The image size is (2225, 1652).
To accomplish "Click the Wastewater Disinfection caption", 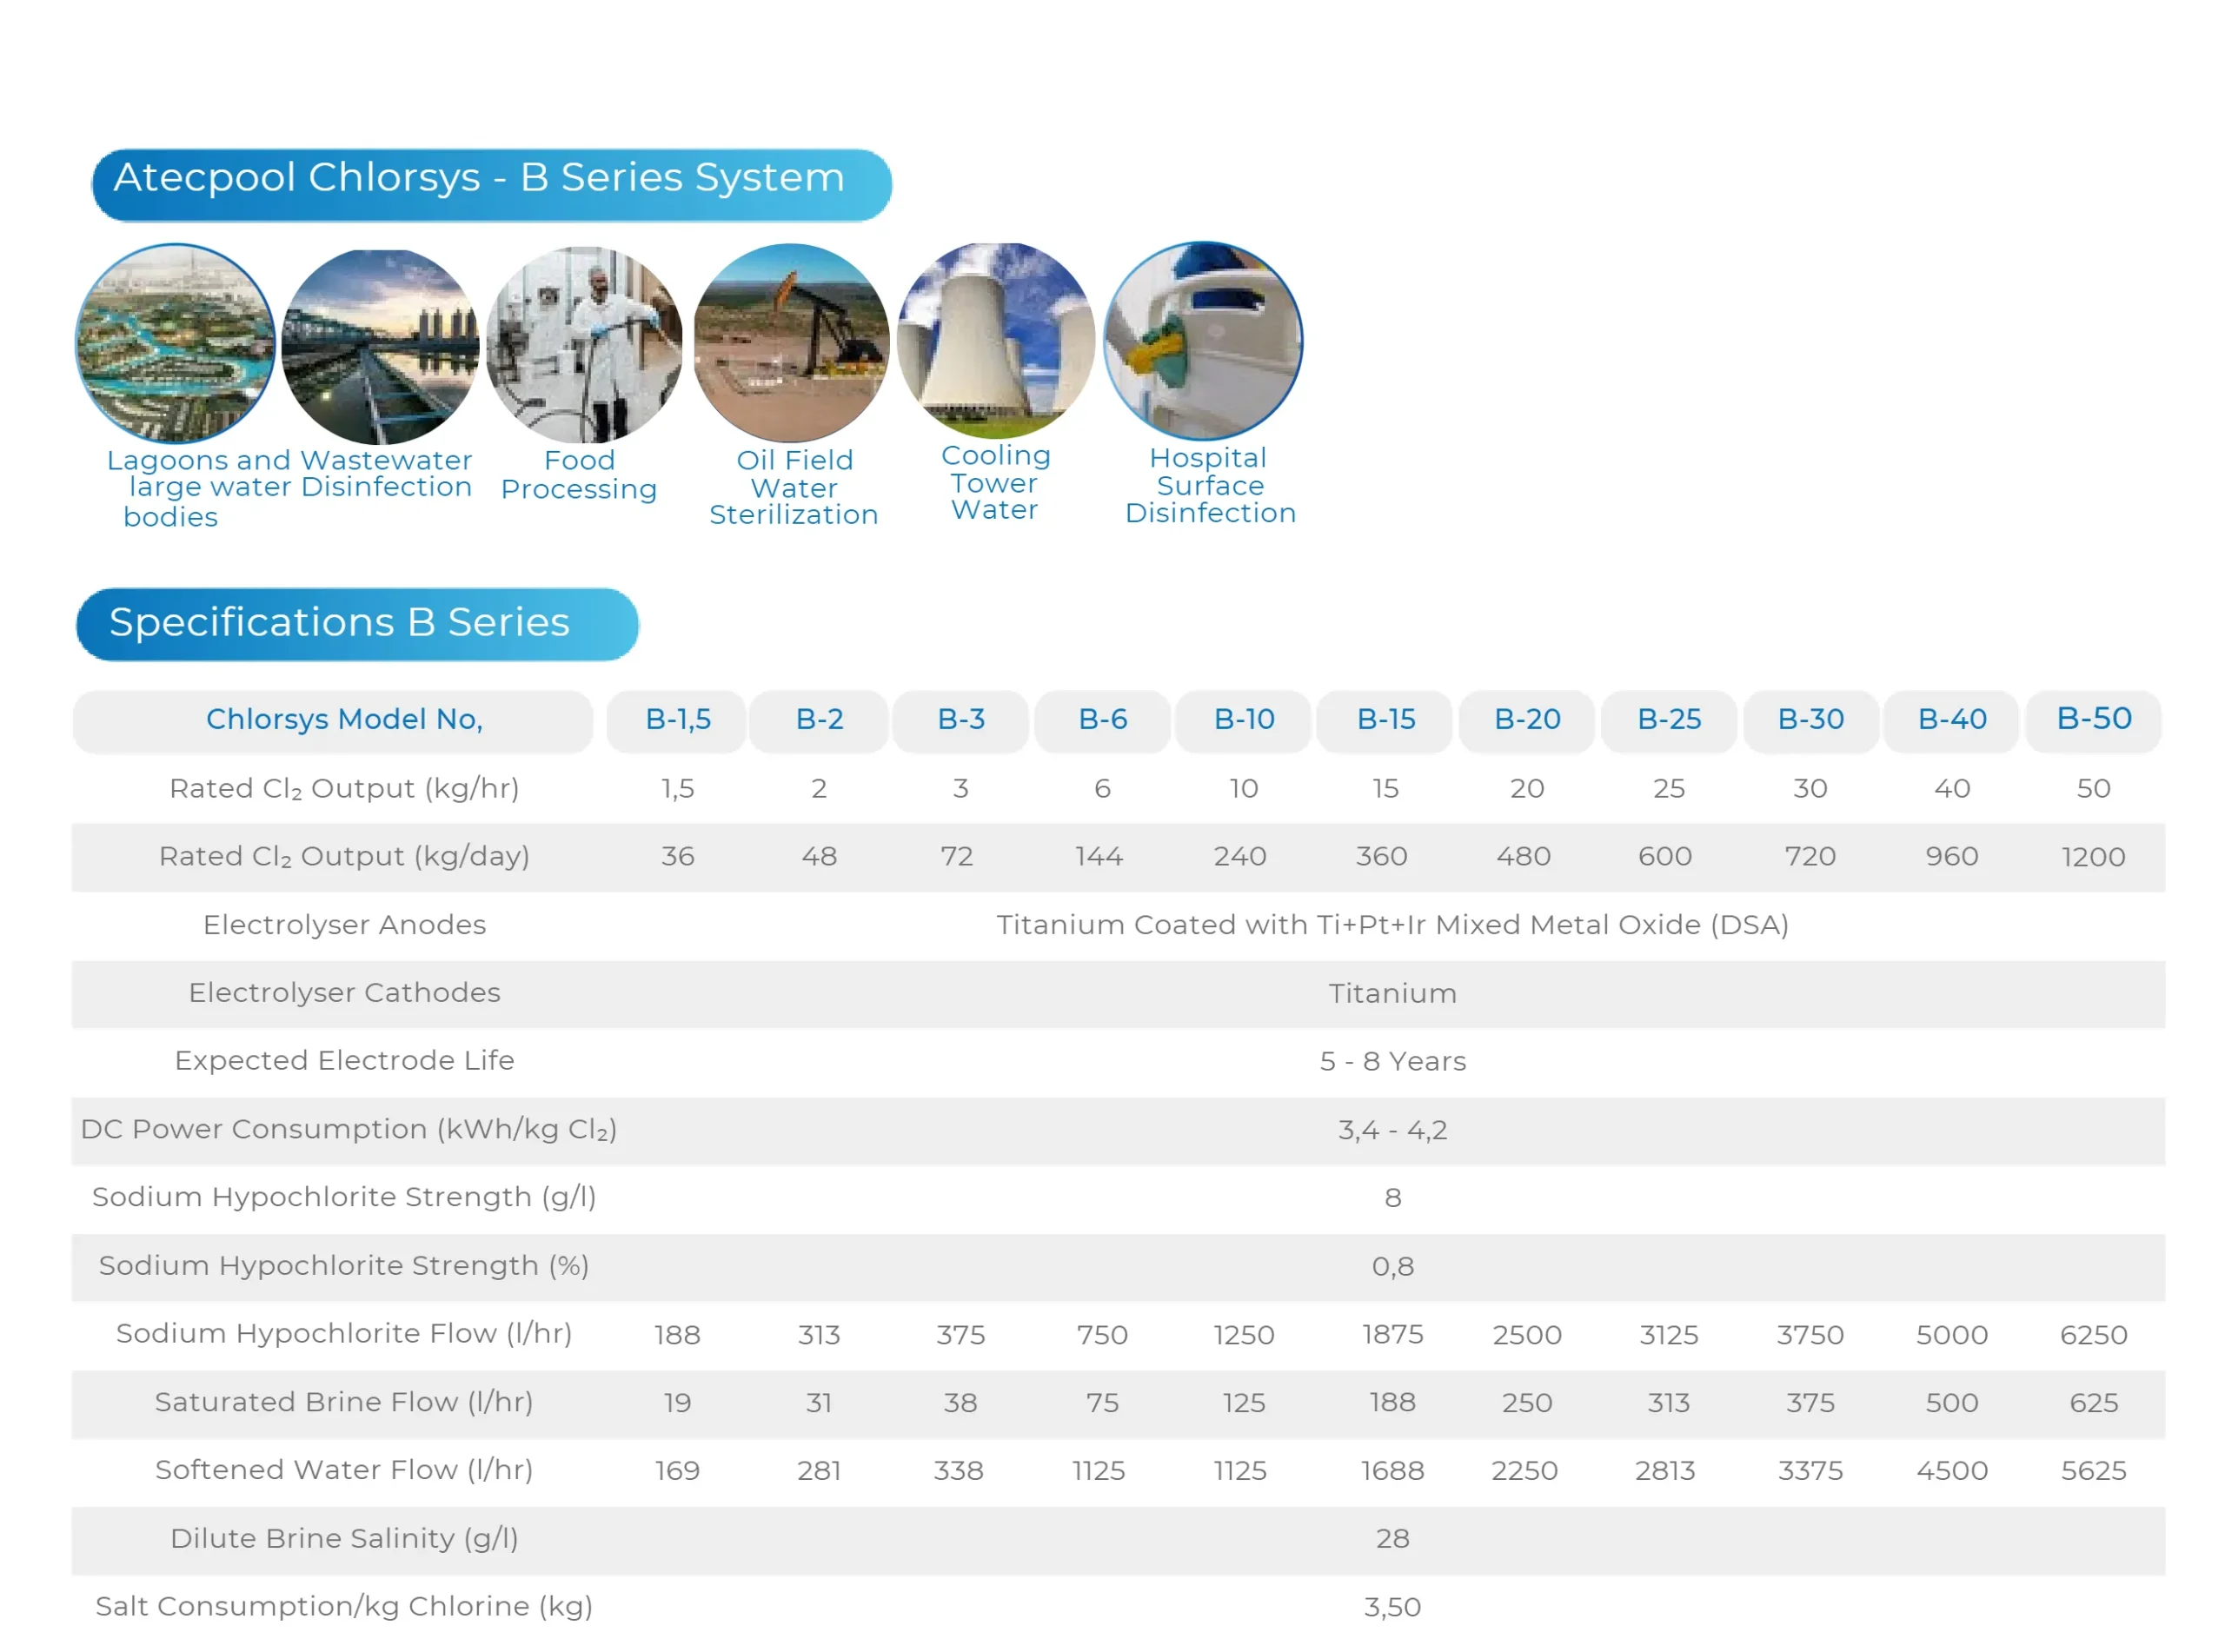I will click(386, 474).
